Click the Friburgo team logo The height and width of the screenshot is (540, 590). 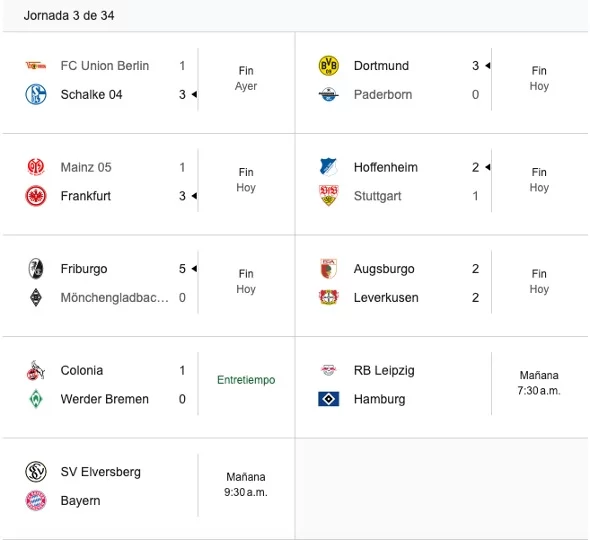36,269
